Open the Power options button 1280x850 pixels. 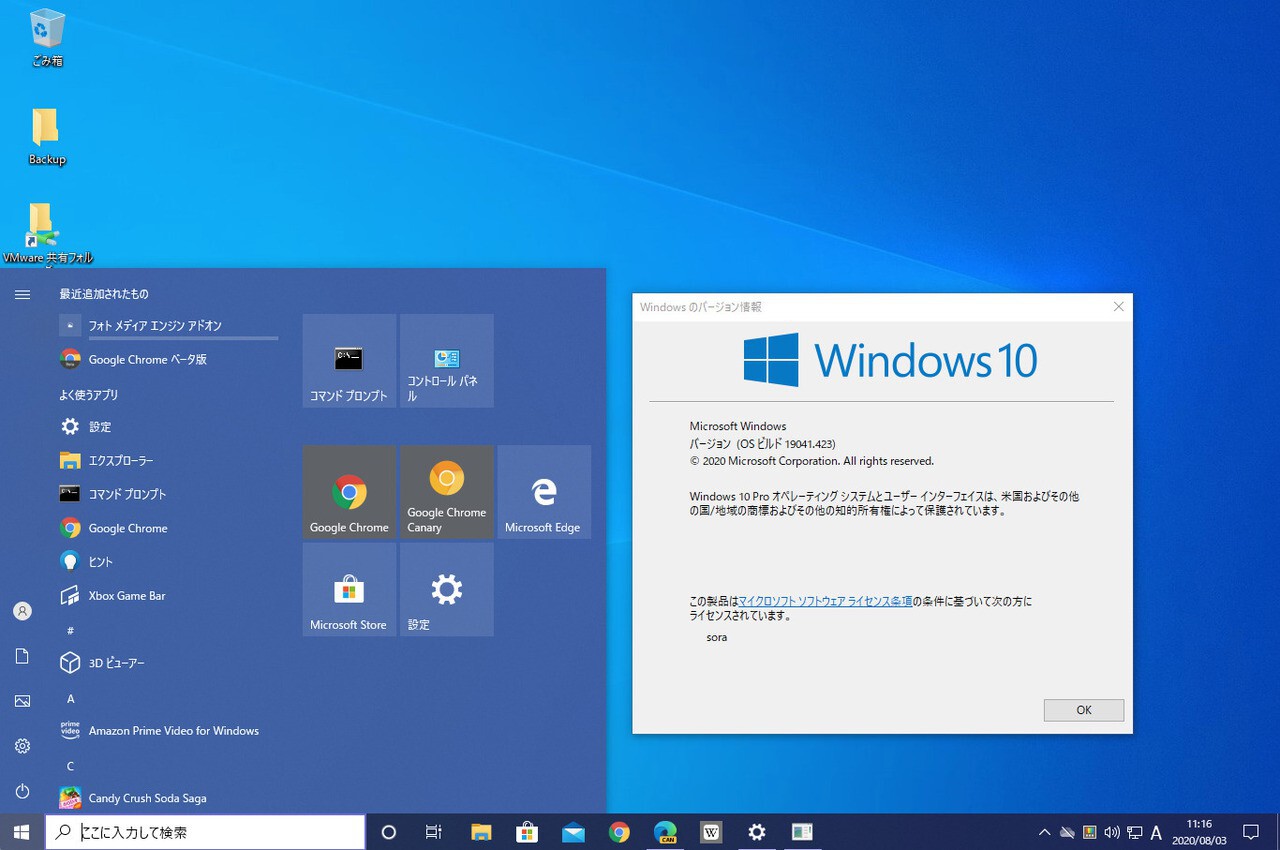pos(22,791)
